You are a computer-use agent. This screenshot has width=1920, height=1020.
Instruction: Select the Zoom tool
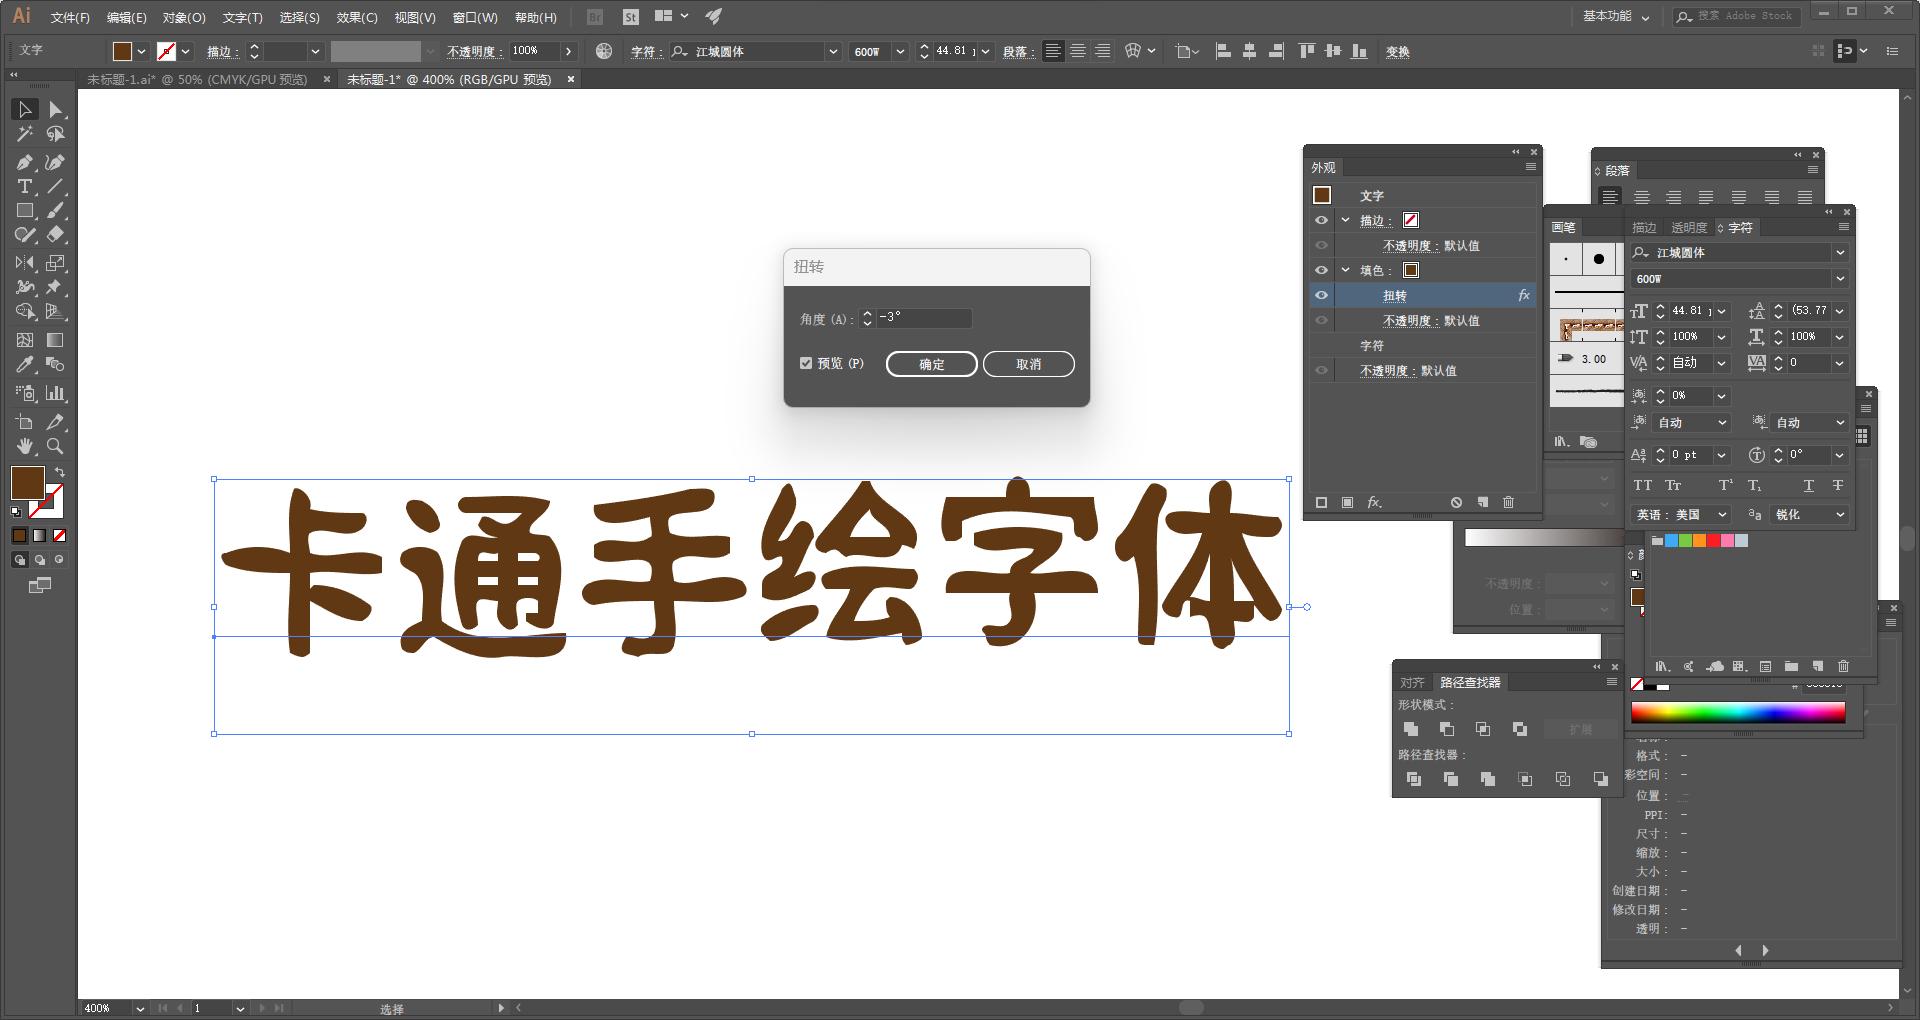click(57, 446)
